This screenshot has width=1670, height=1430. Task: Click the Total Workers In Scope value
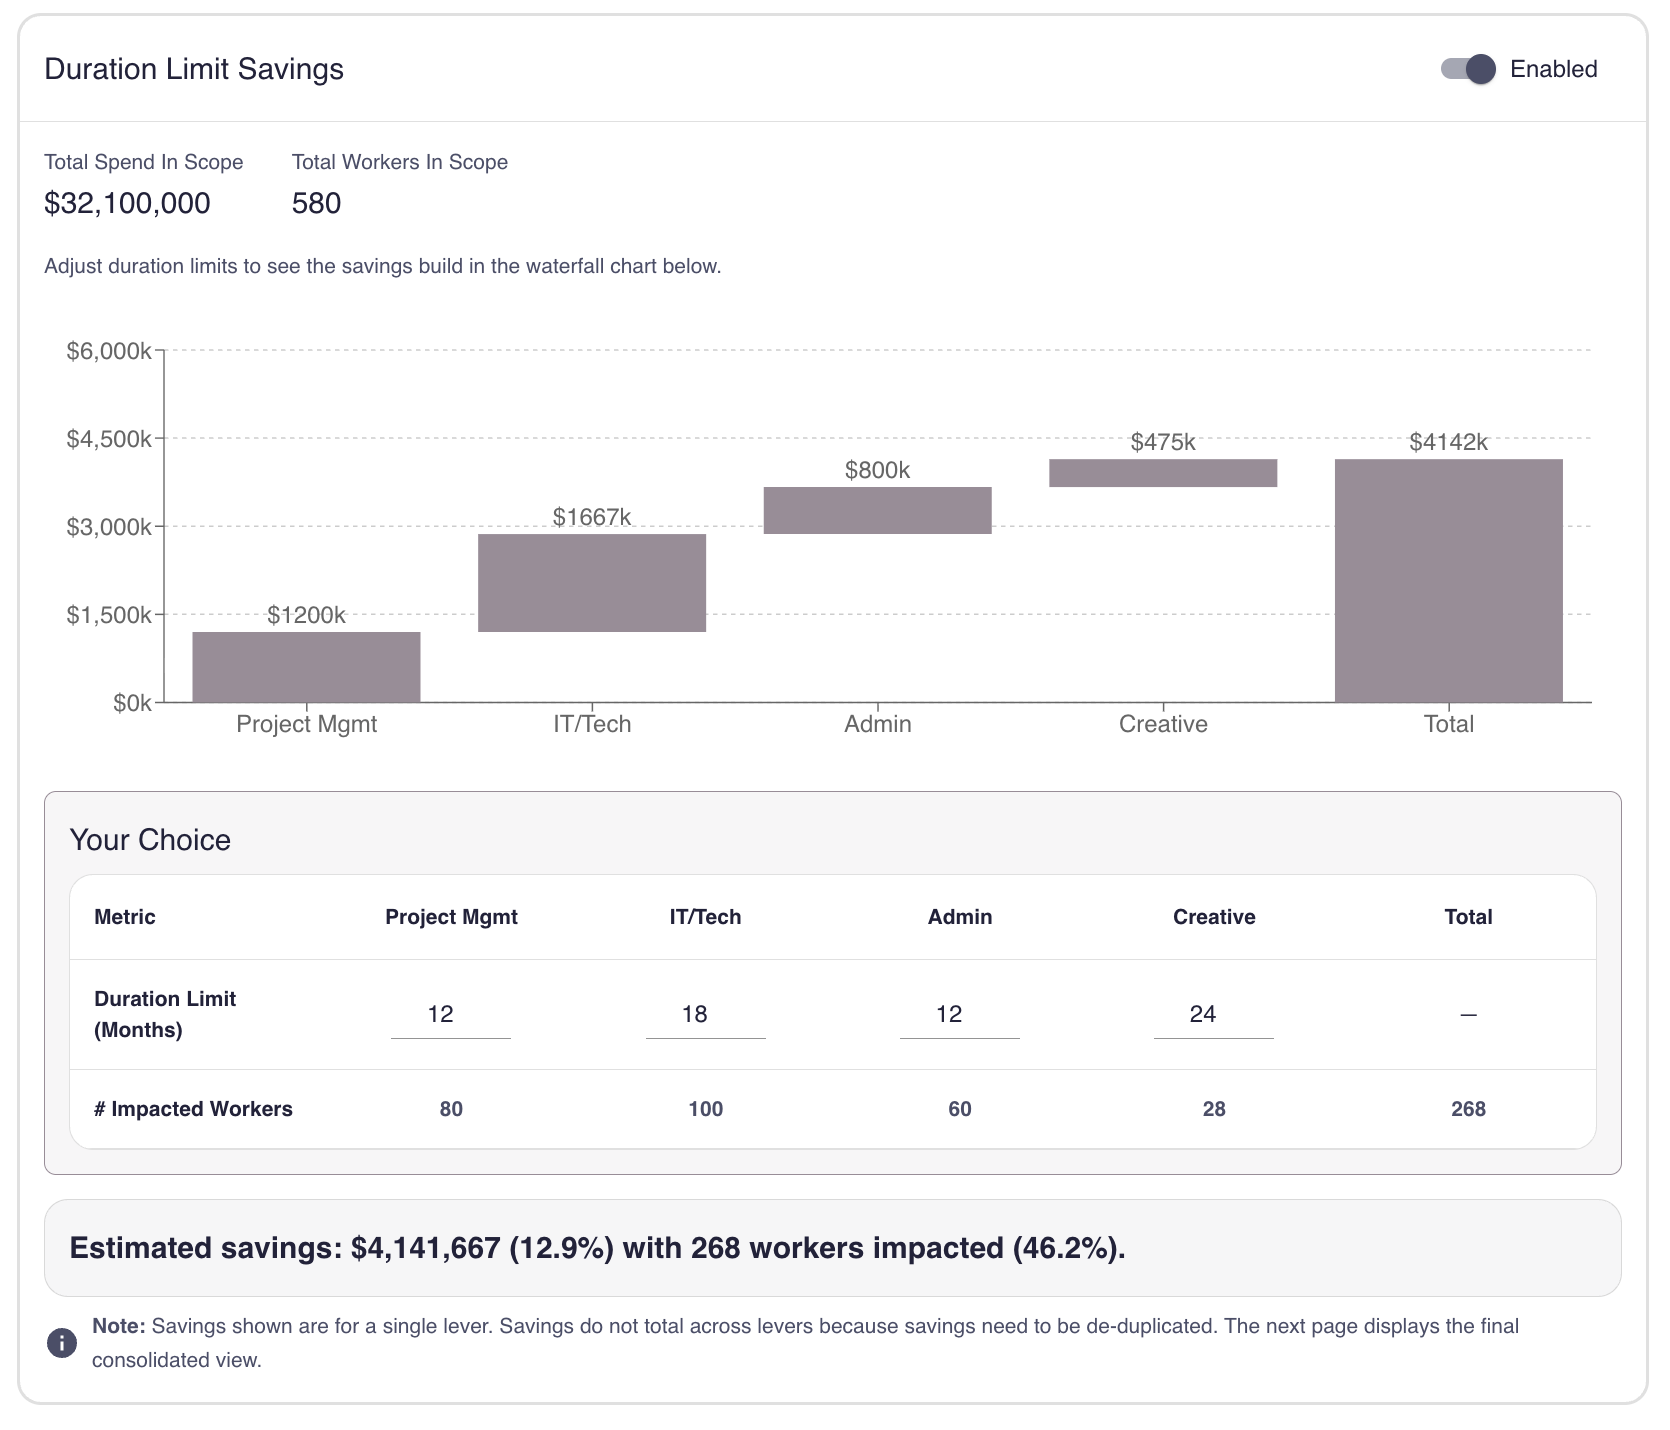click(316, 203)
